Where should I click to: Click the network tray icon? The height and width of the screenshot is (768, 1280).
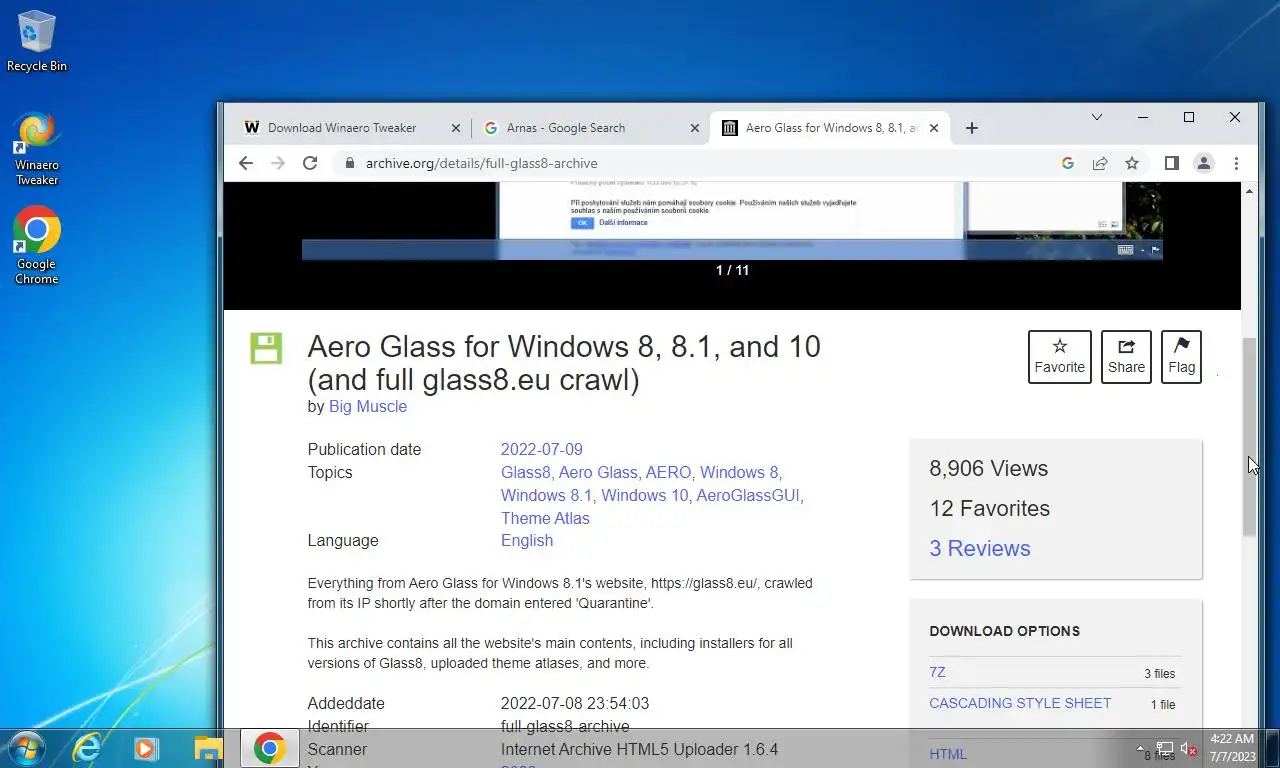(x=1165, y=748)
